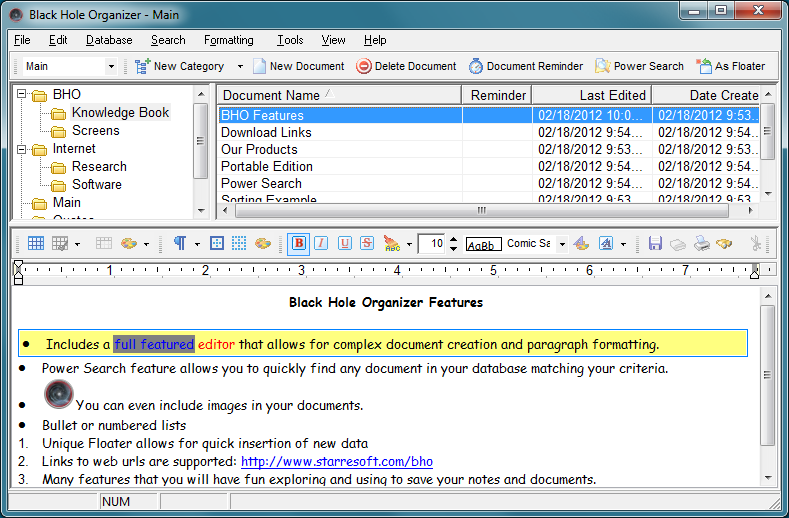Open the File menu
Image resolution: width=789 pixels, height=518 pixels.
point(22,40)
